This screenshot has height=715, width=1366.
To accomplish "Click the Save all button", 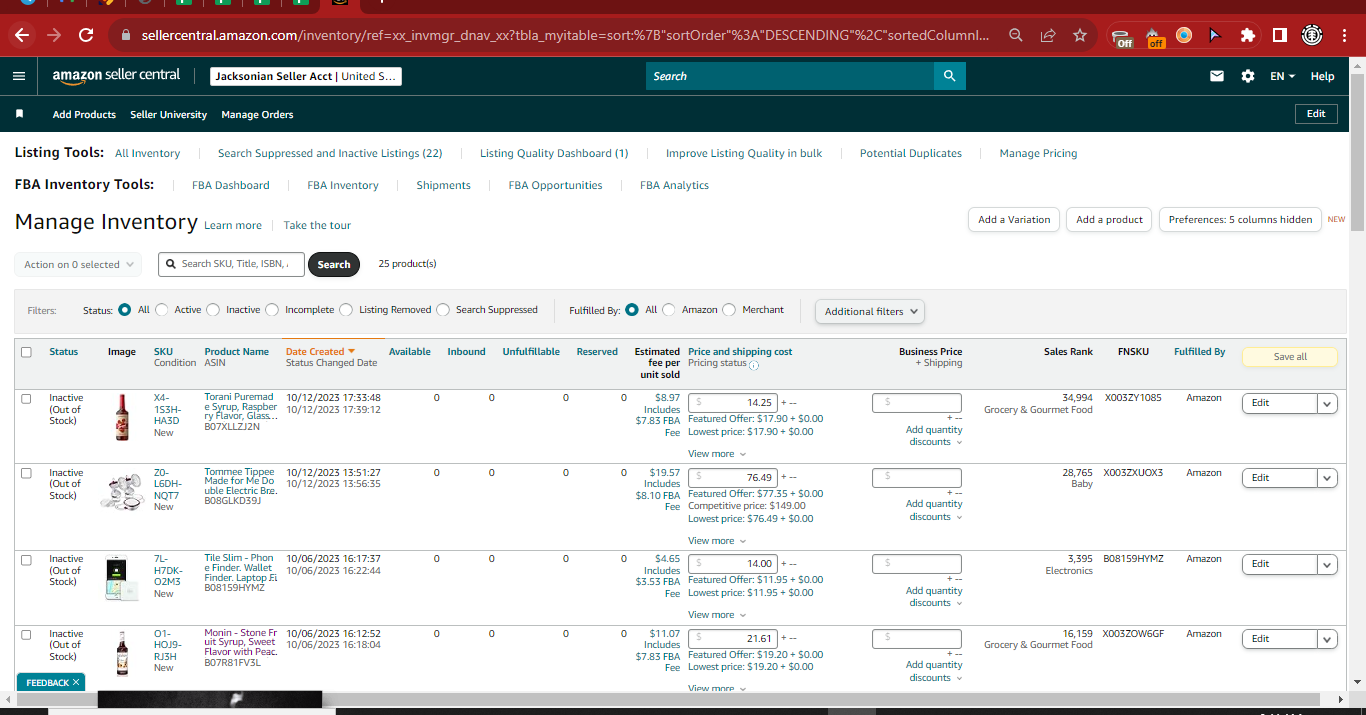I will click(x=1290, y=357).
